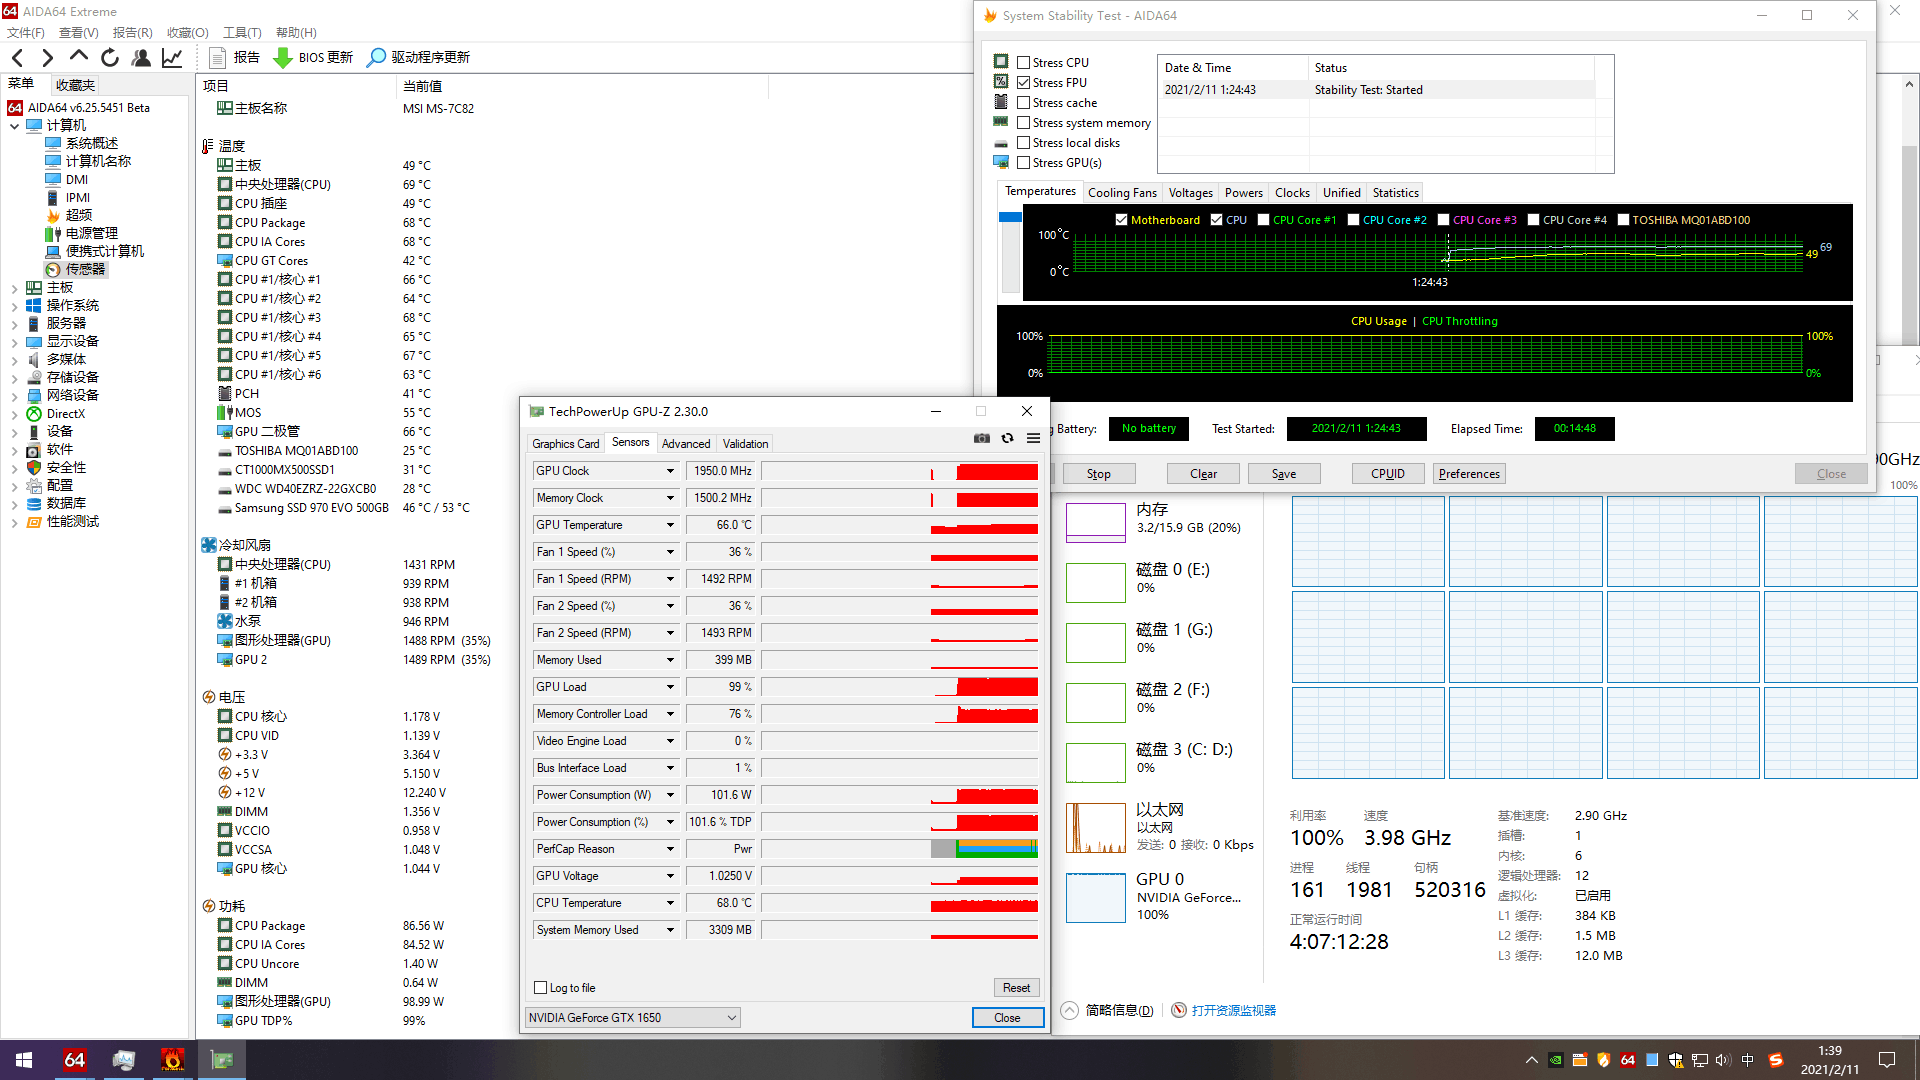The image size is (1920, 1080).
Task: Click GPU-Z hamburger menu icon
Action: [x=1033, y=438]
